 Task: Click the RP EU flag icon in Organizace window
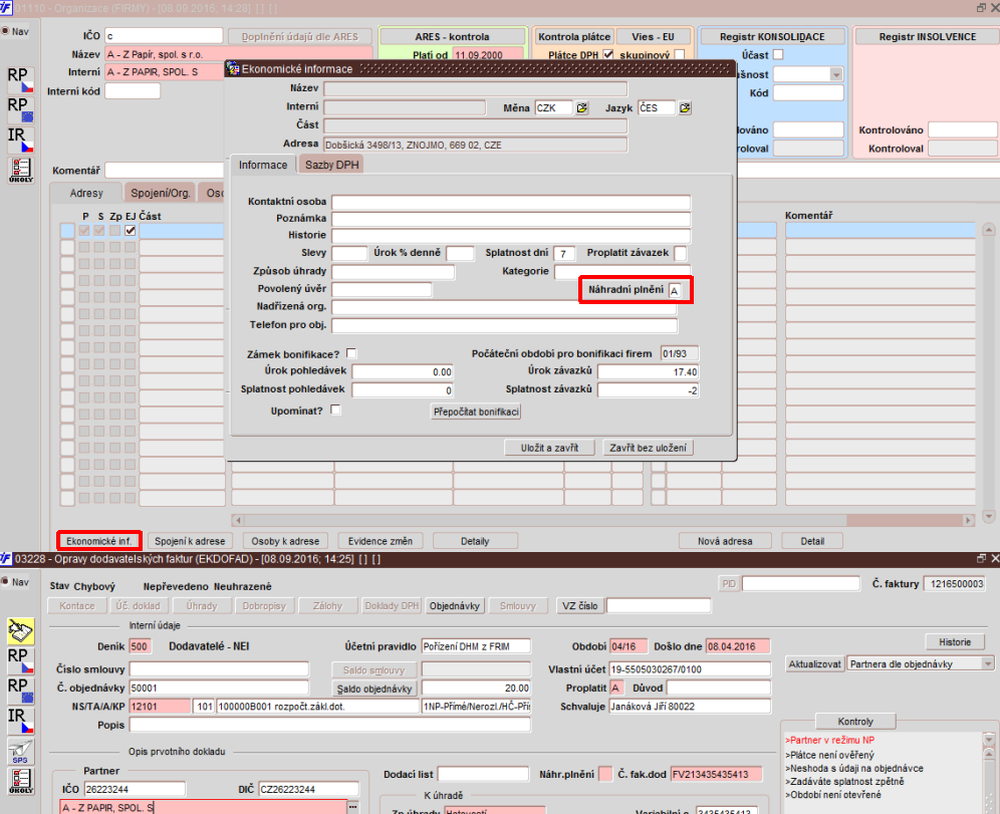point(20,108)
